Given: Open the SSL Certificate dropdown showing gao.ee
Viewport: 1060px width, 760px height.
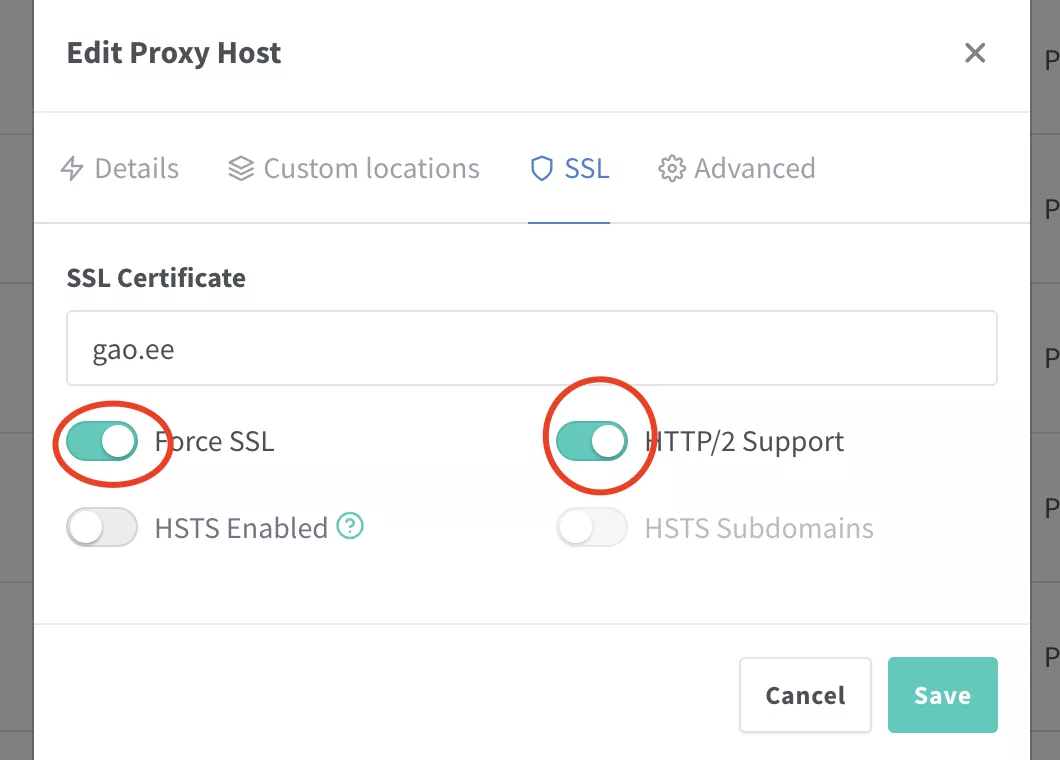Looking at the screenshot, I should pyautogui.click(x=532, y=348).
